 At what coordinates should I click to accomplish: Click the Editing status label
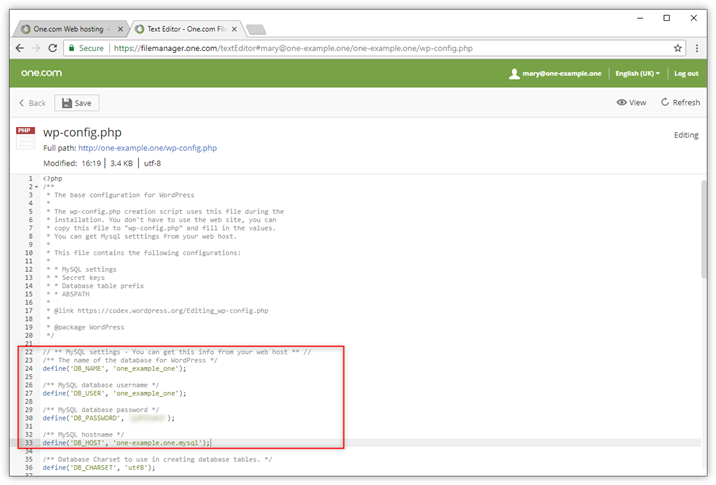pyautogui.click(x=686, y=135)
